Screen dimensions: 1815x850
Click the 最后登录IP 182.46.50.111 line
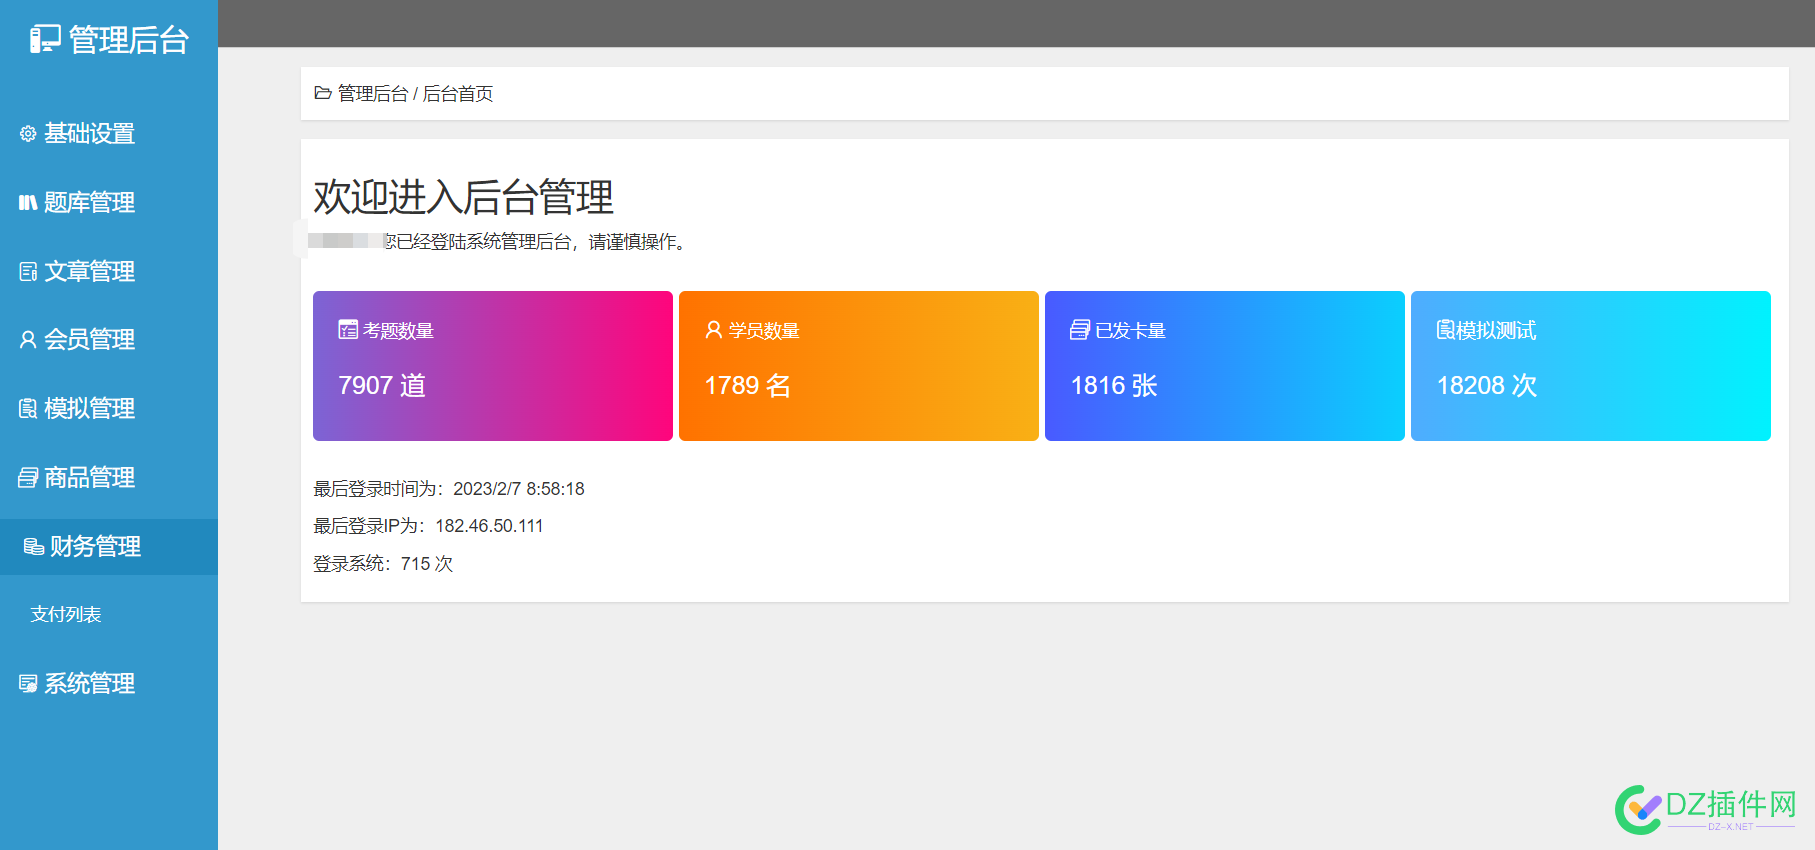[x=428, y=526]
